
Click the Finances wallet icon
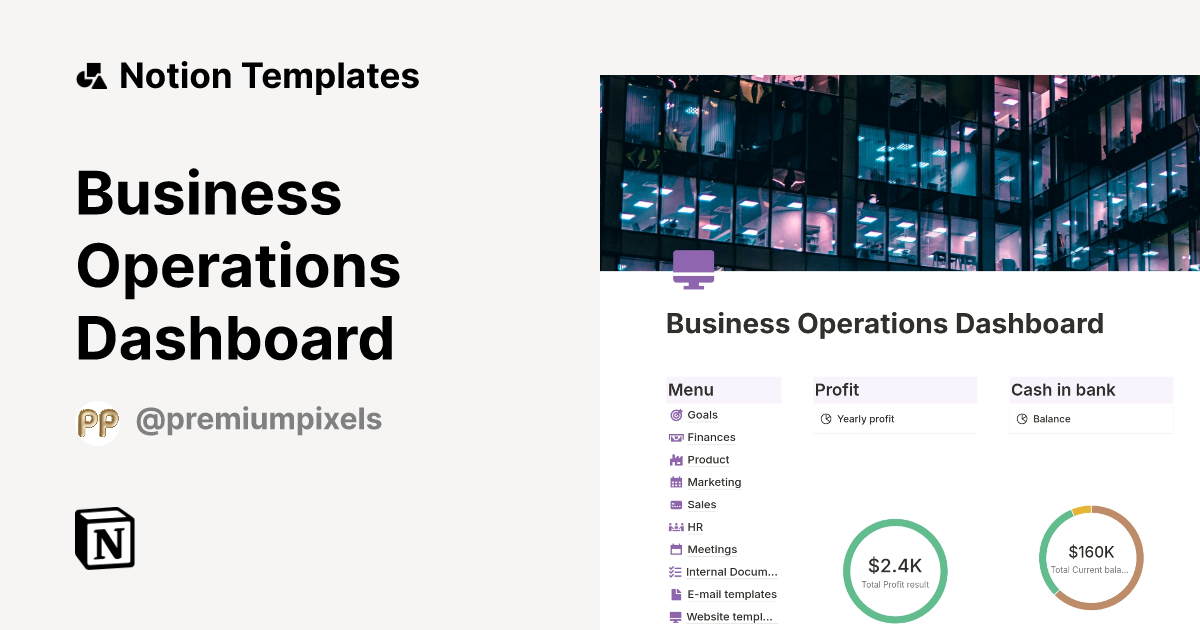[677, 437]
